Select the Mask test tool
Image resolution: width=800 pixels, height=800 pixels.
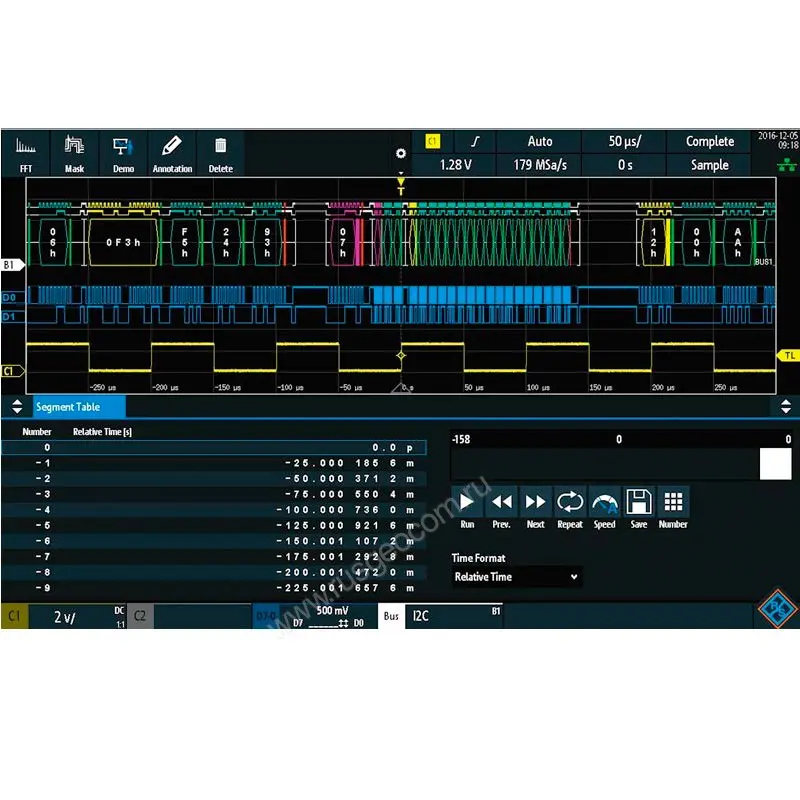pyautogui.click(x=75, y=153)
